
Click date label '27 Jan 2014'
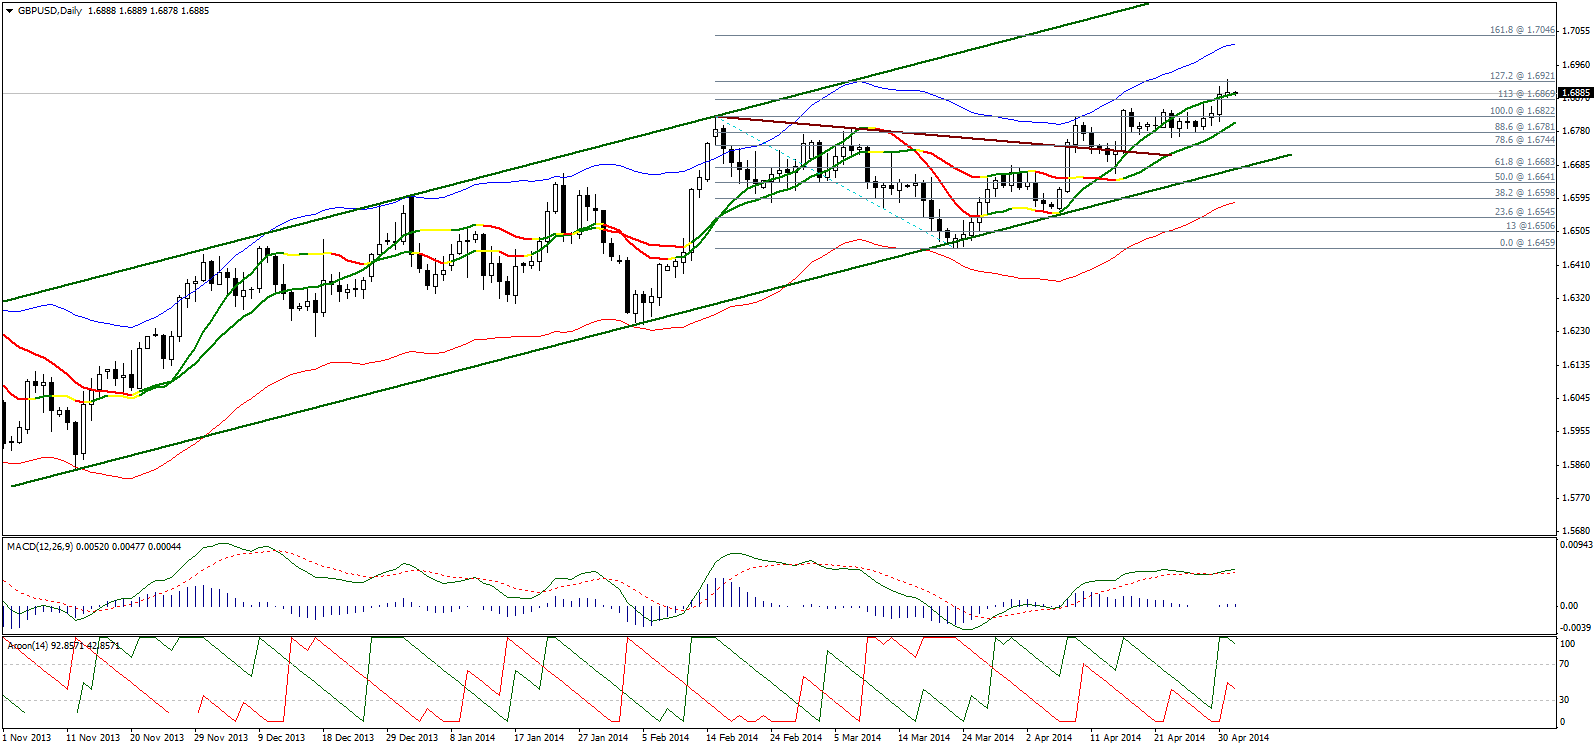point(603,738)
